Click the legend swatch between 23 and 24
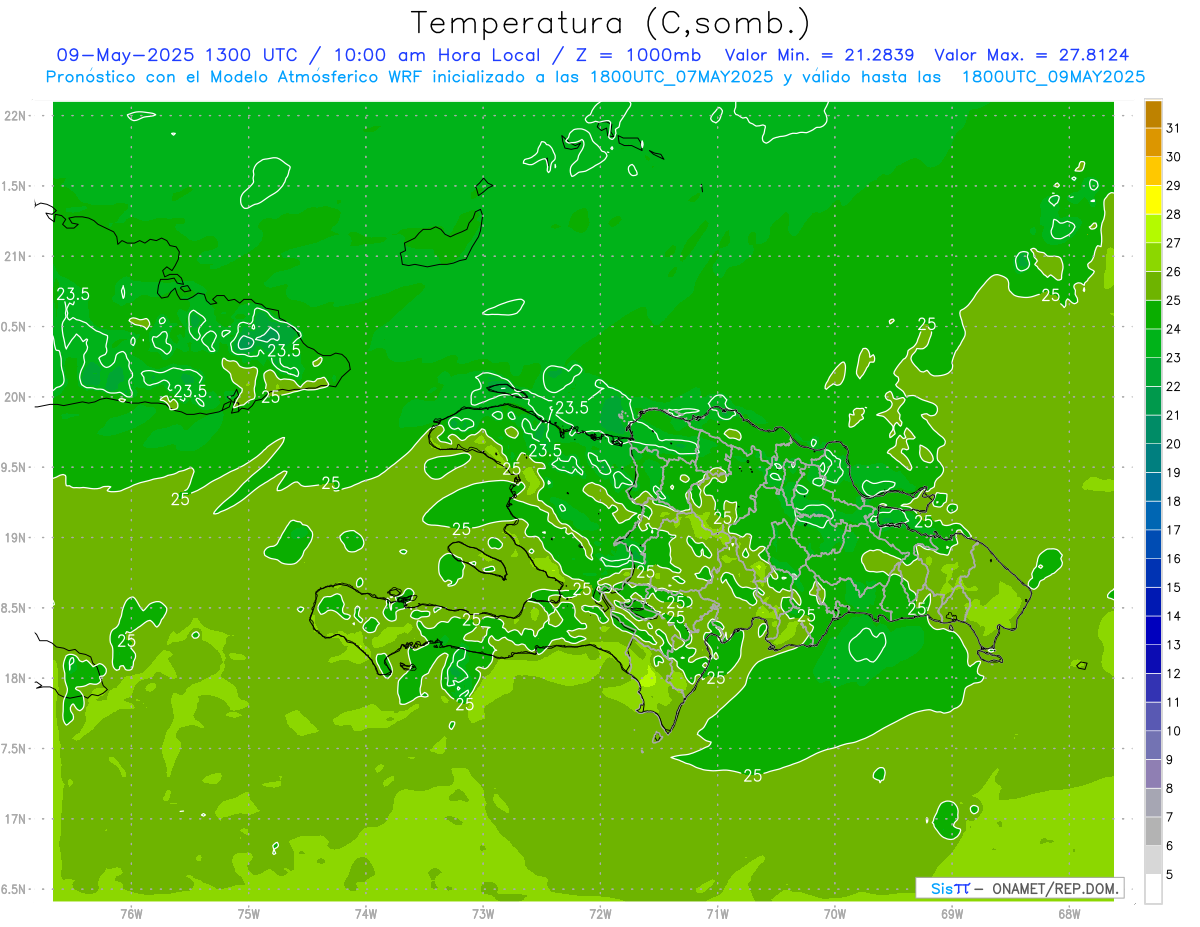The width and height of the screenshot is (1200, 927). [x=1153, y=343]
